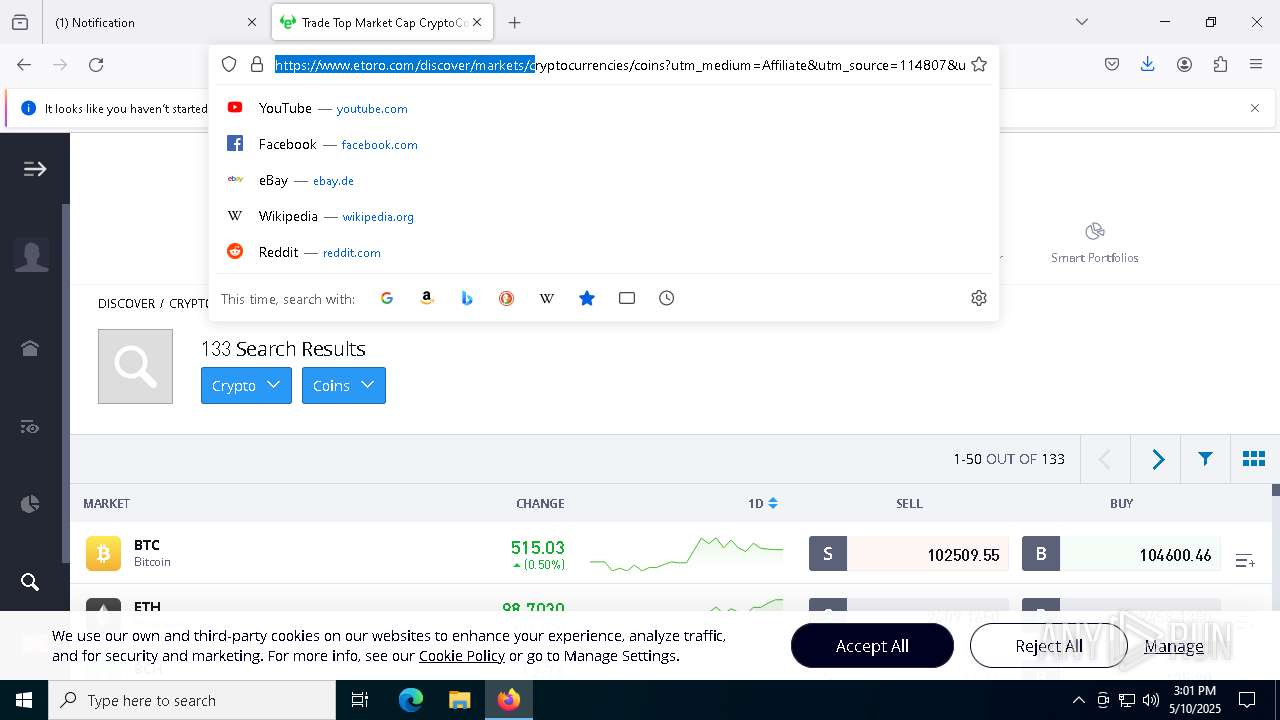Go to next page of results
Screen dimensions: 1280x720
click(1157, 459)
